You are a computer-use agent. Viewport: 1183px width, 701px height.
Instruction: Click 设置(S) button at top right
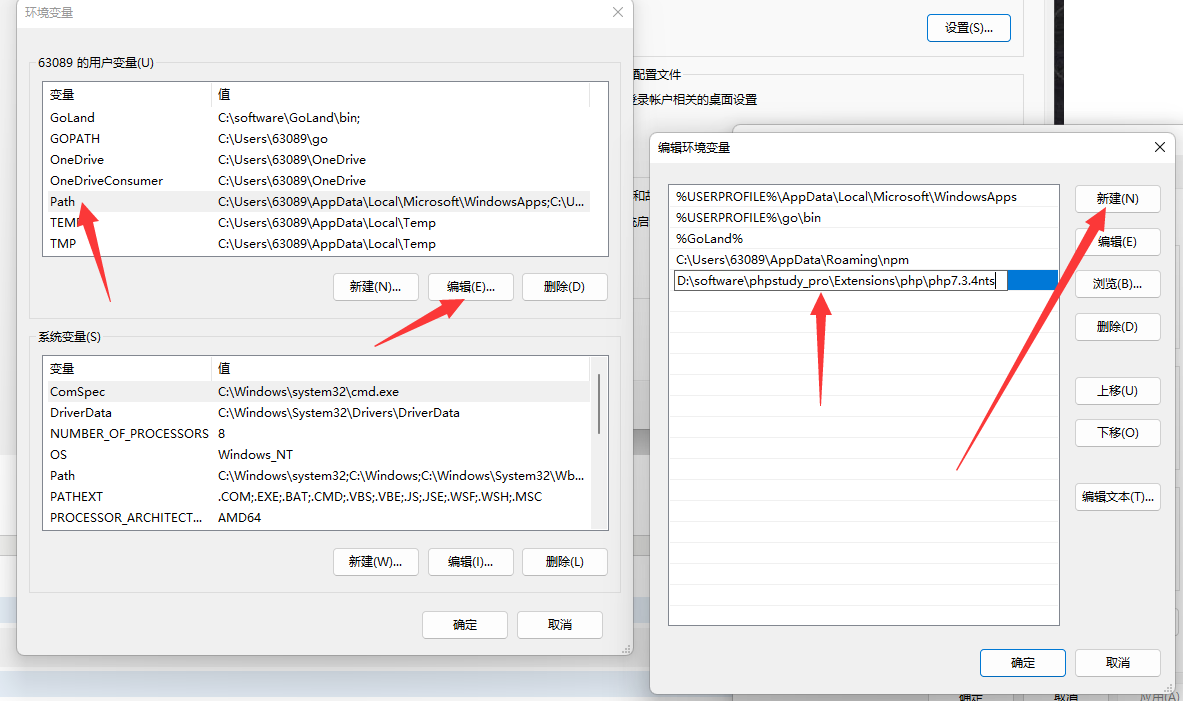[x=967, y=27]
